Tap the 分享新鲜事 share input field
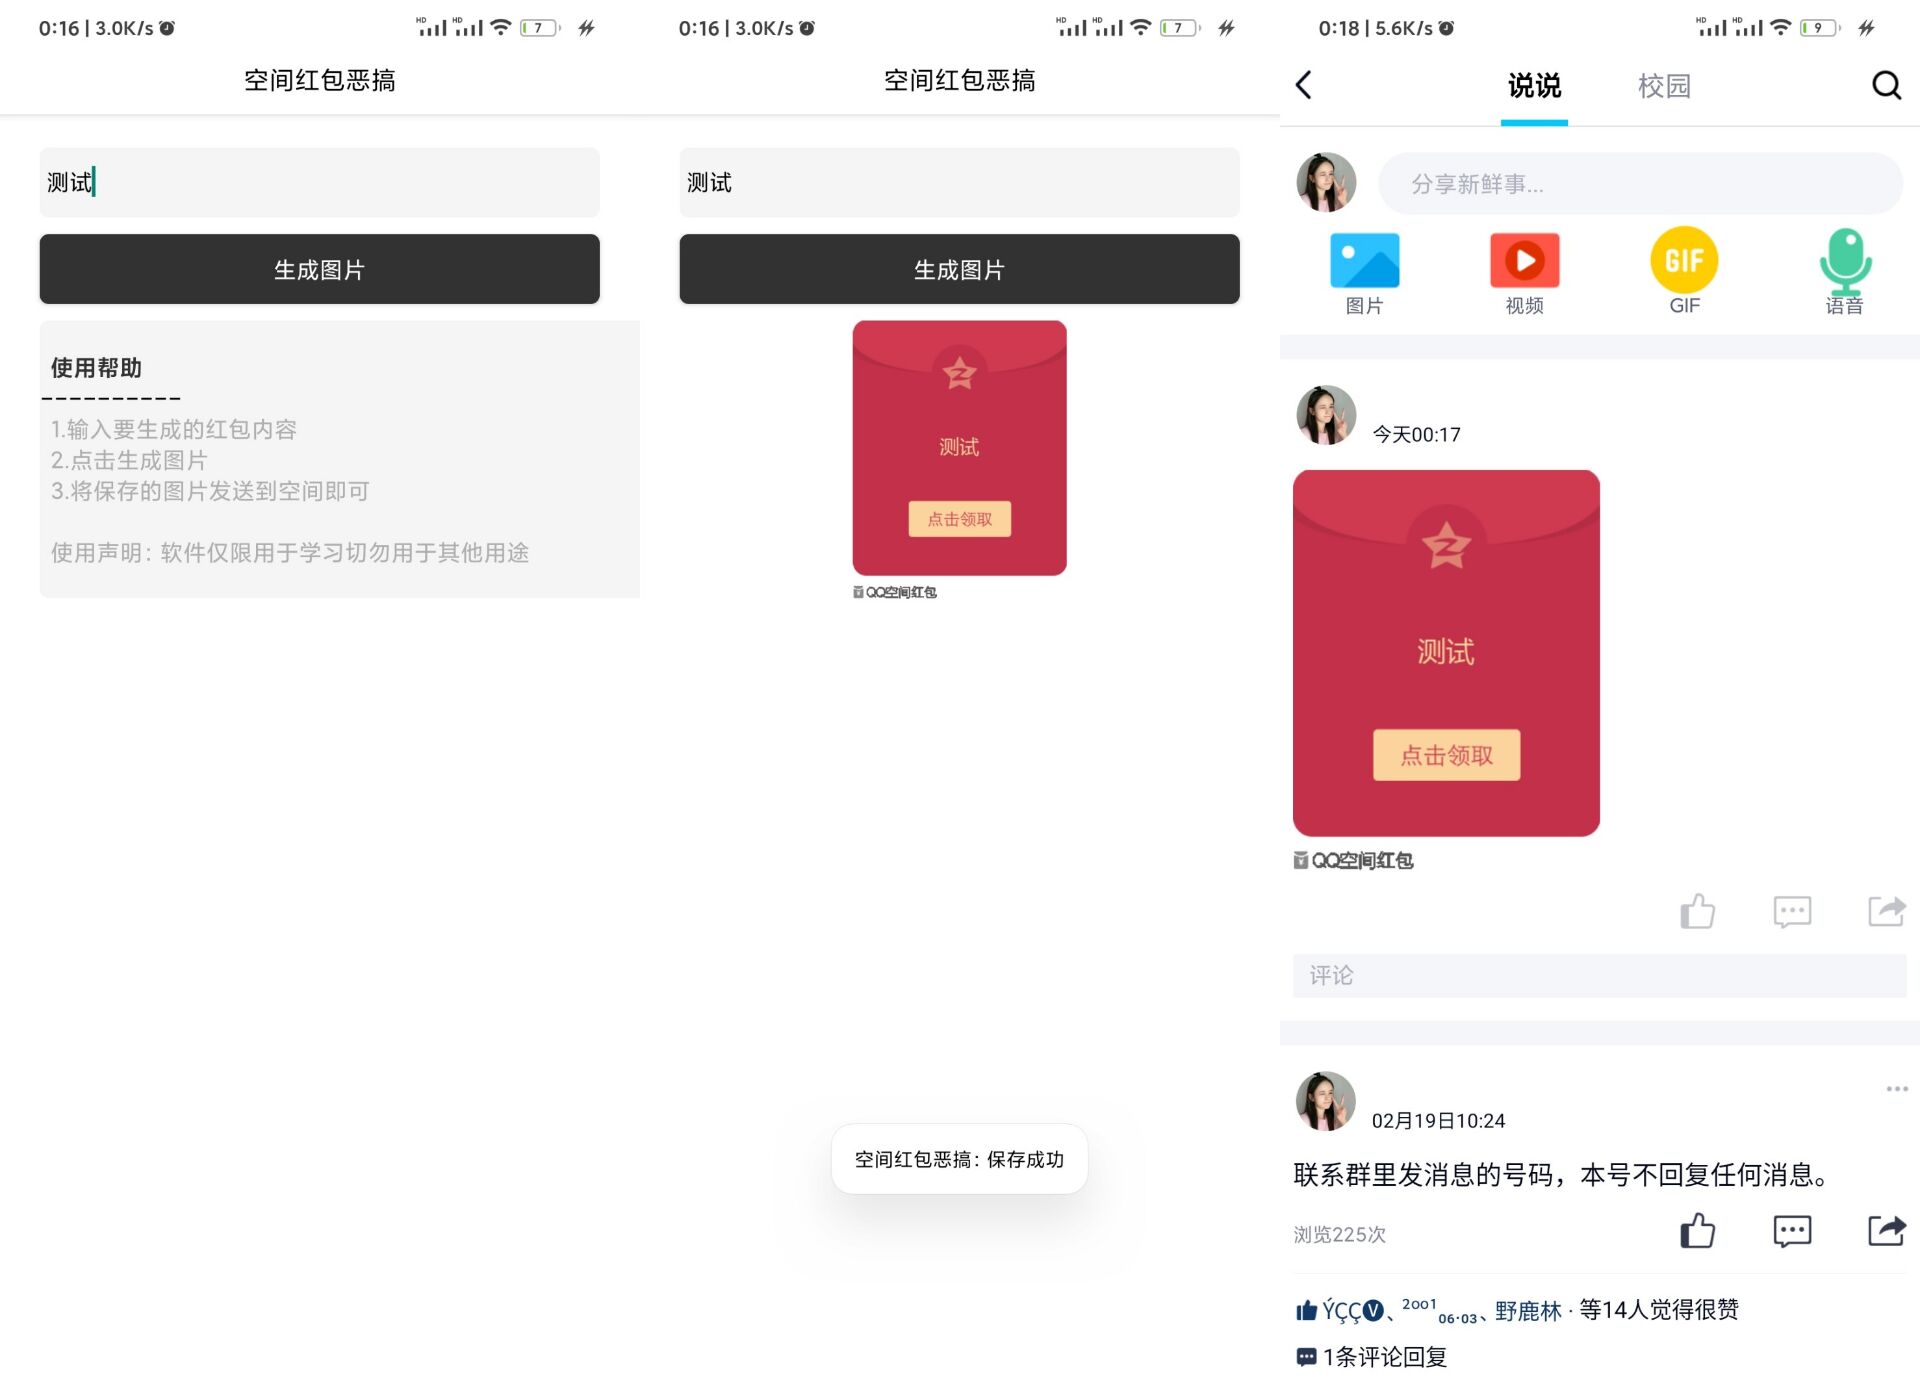 point(1640,183)
